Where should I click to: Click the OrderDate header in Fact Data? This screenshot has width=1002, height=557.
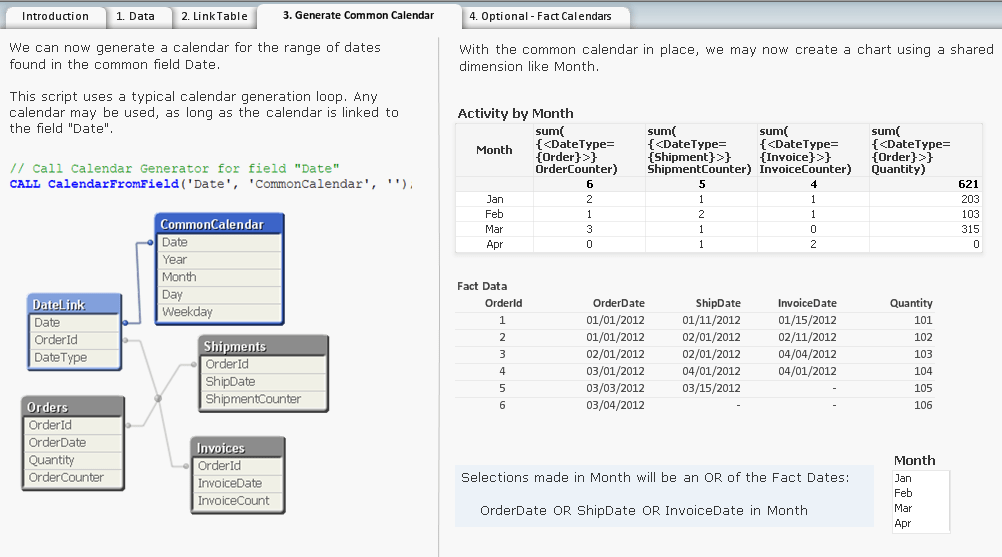pos(618,303)
